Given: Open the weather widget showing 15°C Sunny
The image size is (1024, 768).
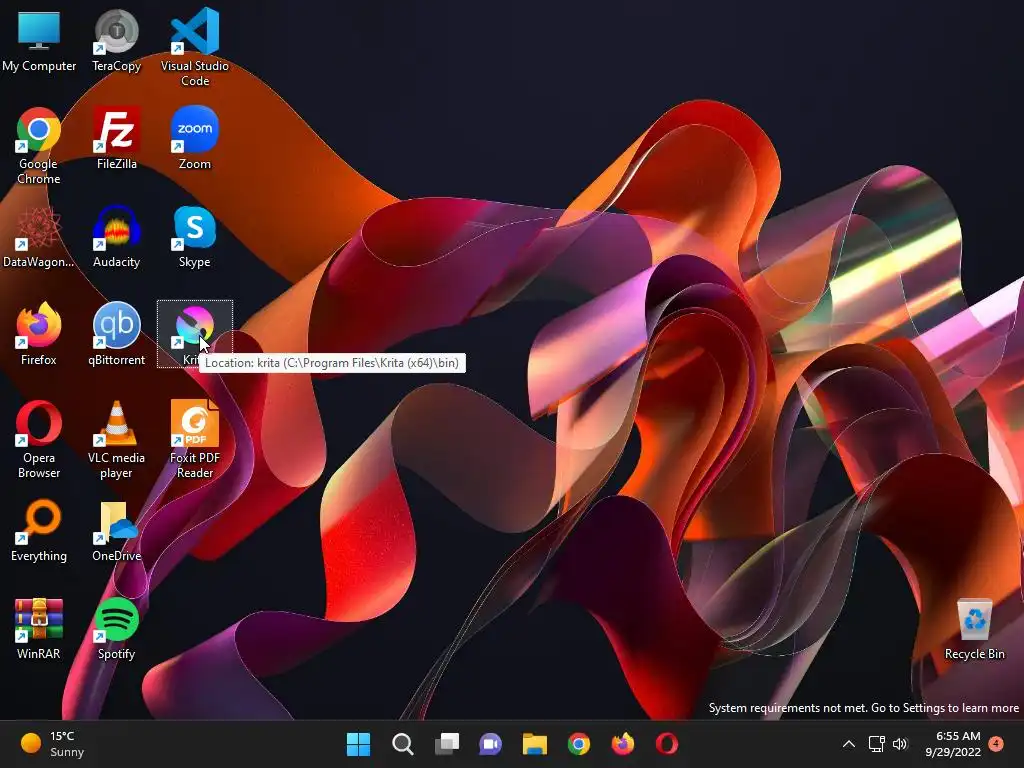Looking at the screenshot, I should point(52,744).
